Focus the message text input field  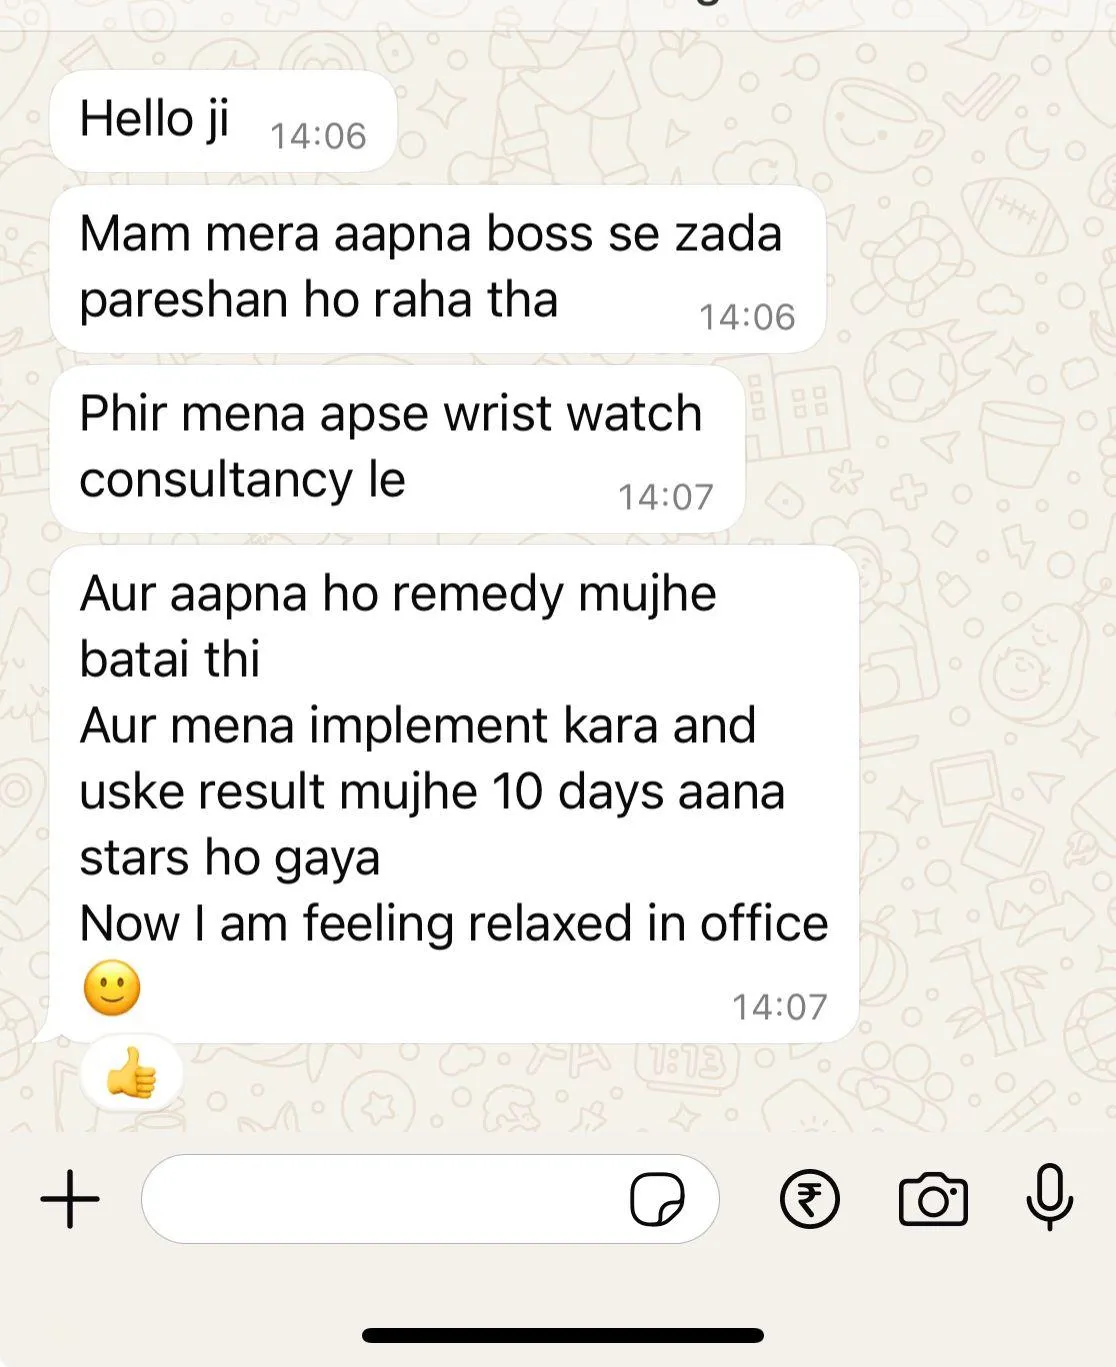(x=430, y=1198)
